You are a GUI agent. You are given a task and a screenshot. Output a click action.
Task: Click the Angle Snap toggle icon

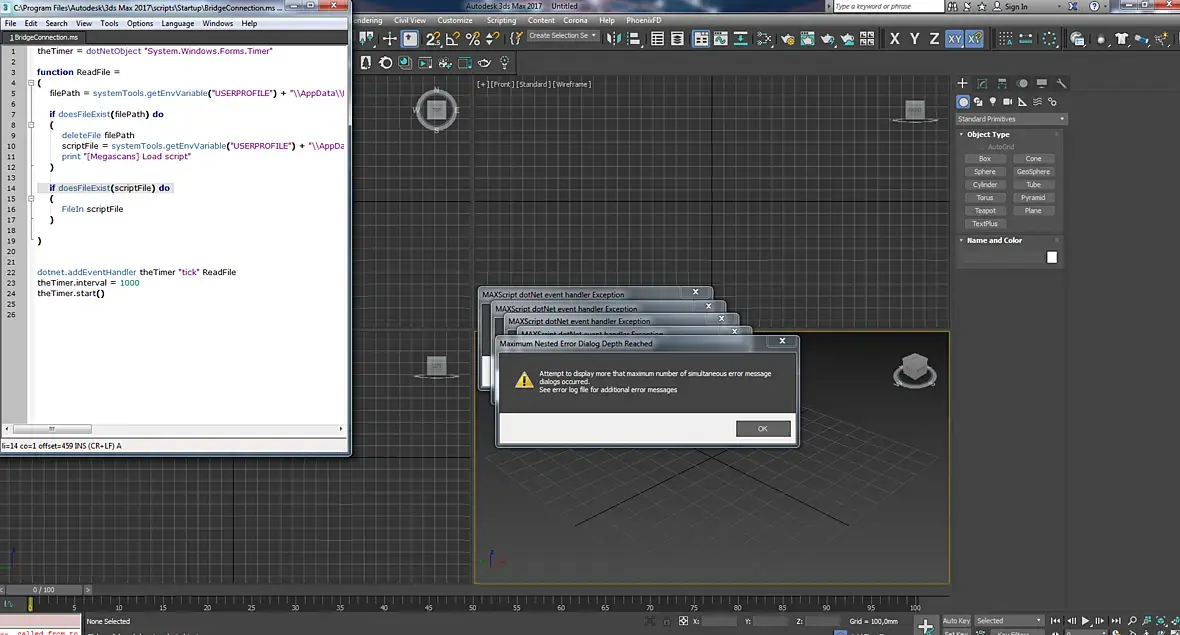[453, 39]
